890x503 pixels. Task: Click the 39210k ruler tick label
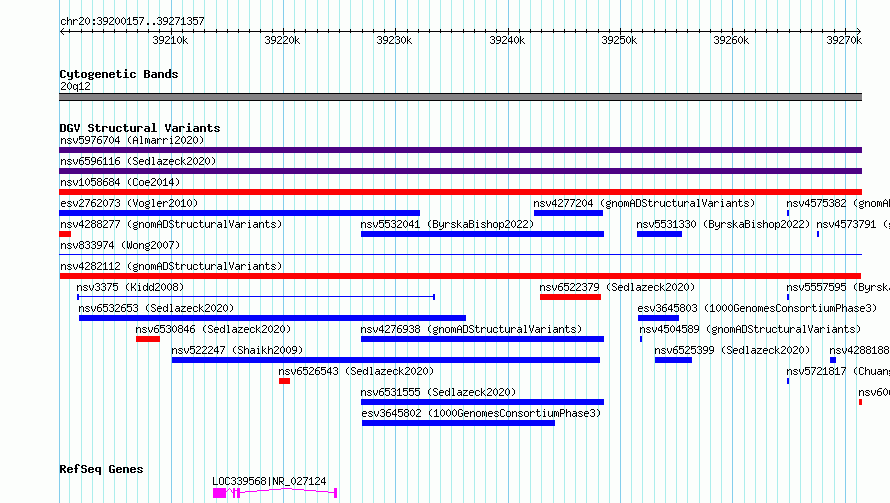[170, 40]
